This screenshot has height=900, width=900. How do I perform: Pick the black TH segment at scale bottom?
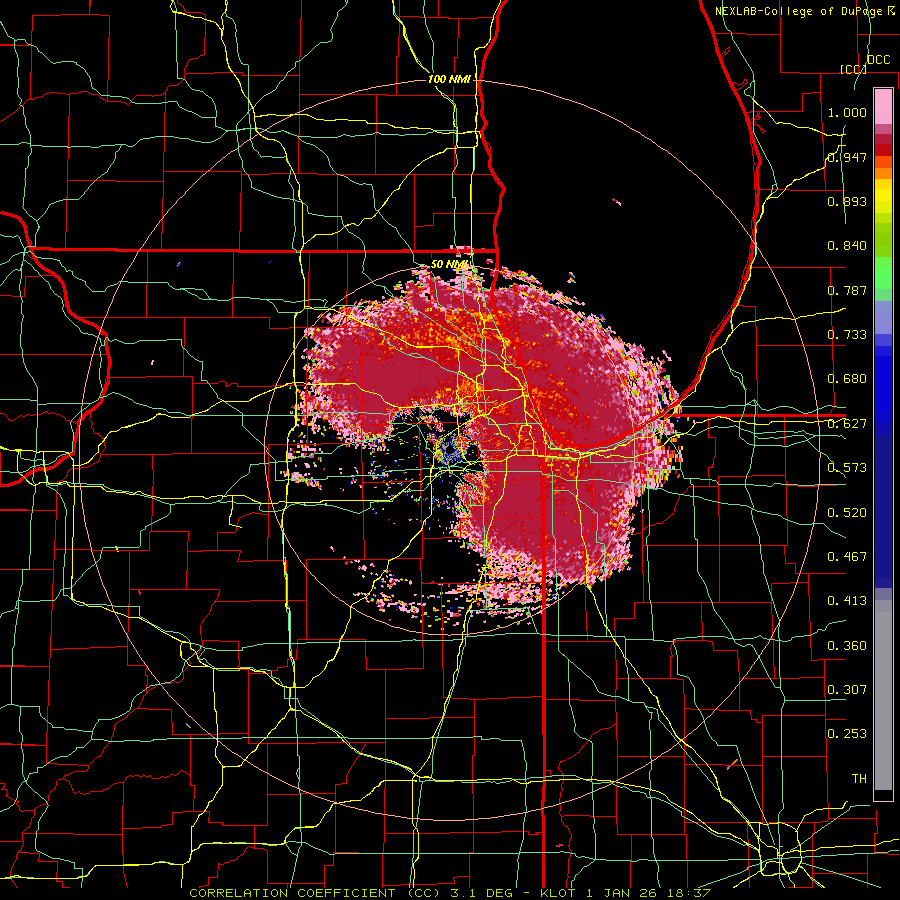pos(883,796)
